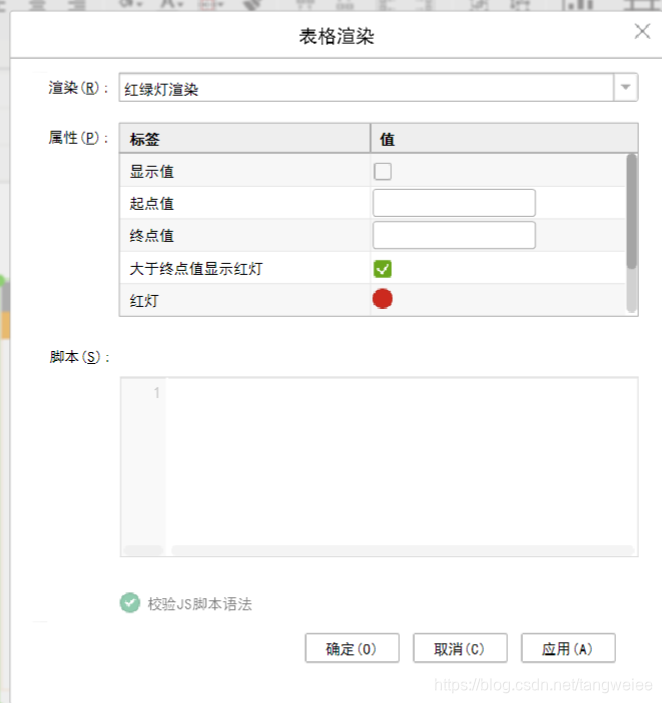Image resolution: width=662 pixels, height=703 pixels.
Task: Click the 应用(A) button
Action: (568, 648)
